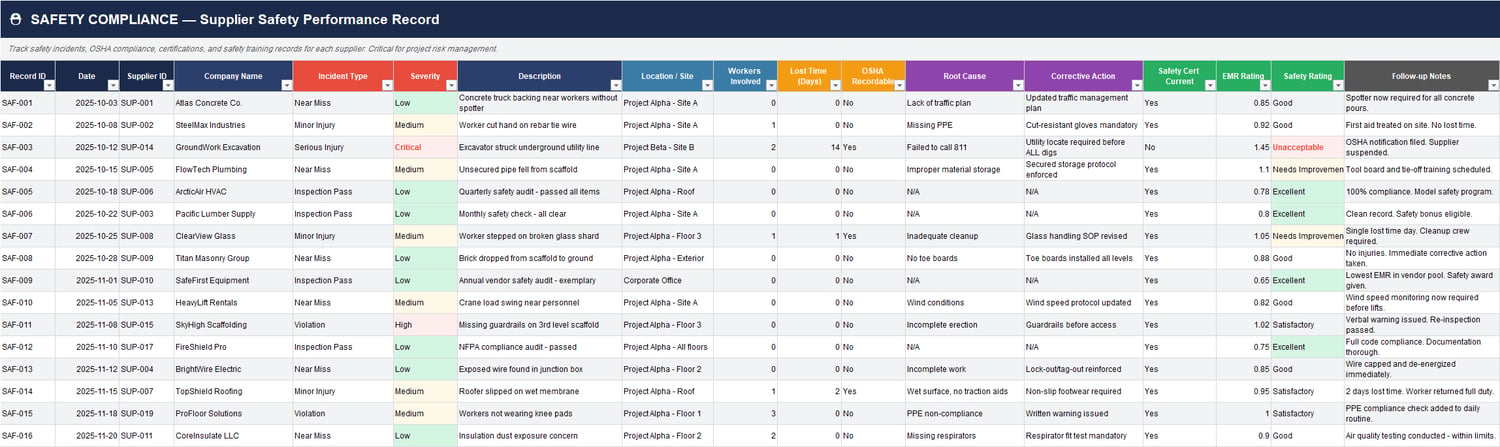Viewport: 1500px width, 447px height.
Task: Select the subtitle description text row
Action: [x=750, y=49]
